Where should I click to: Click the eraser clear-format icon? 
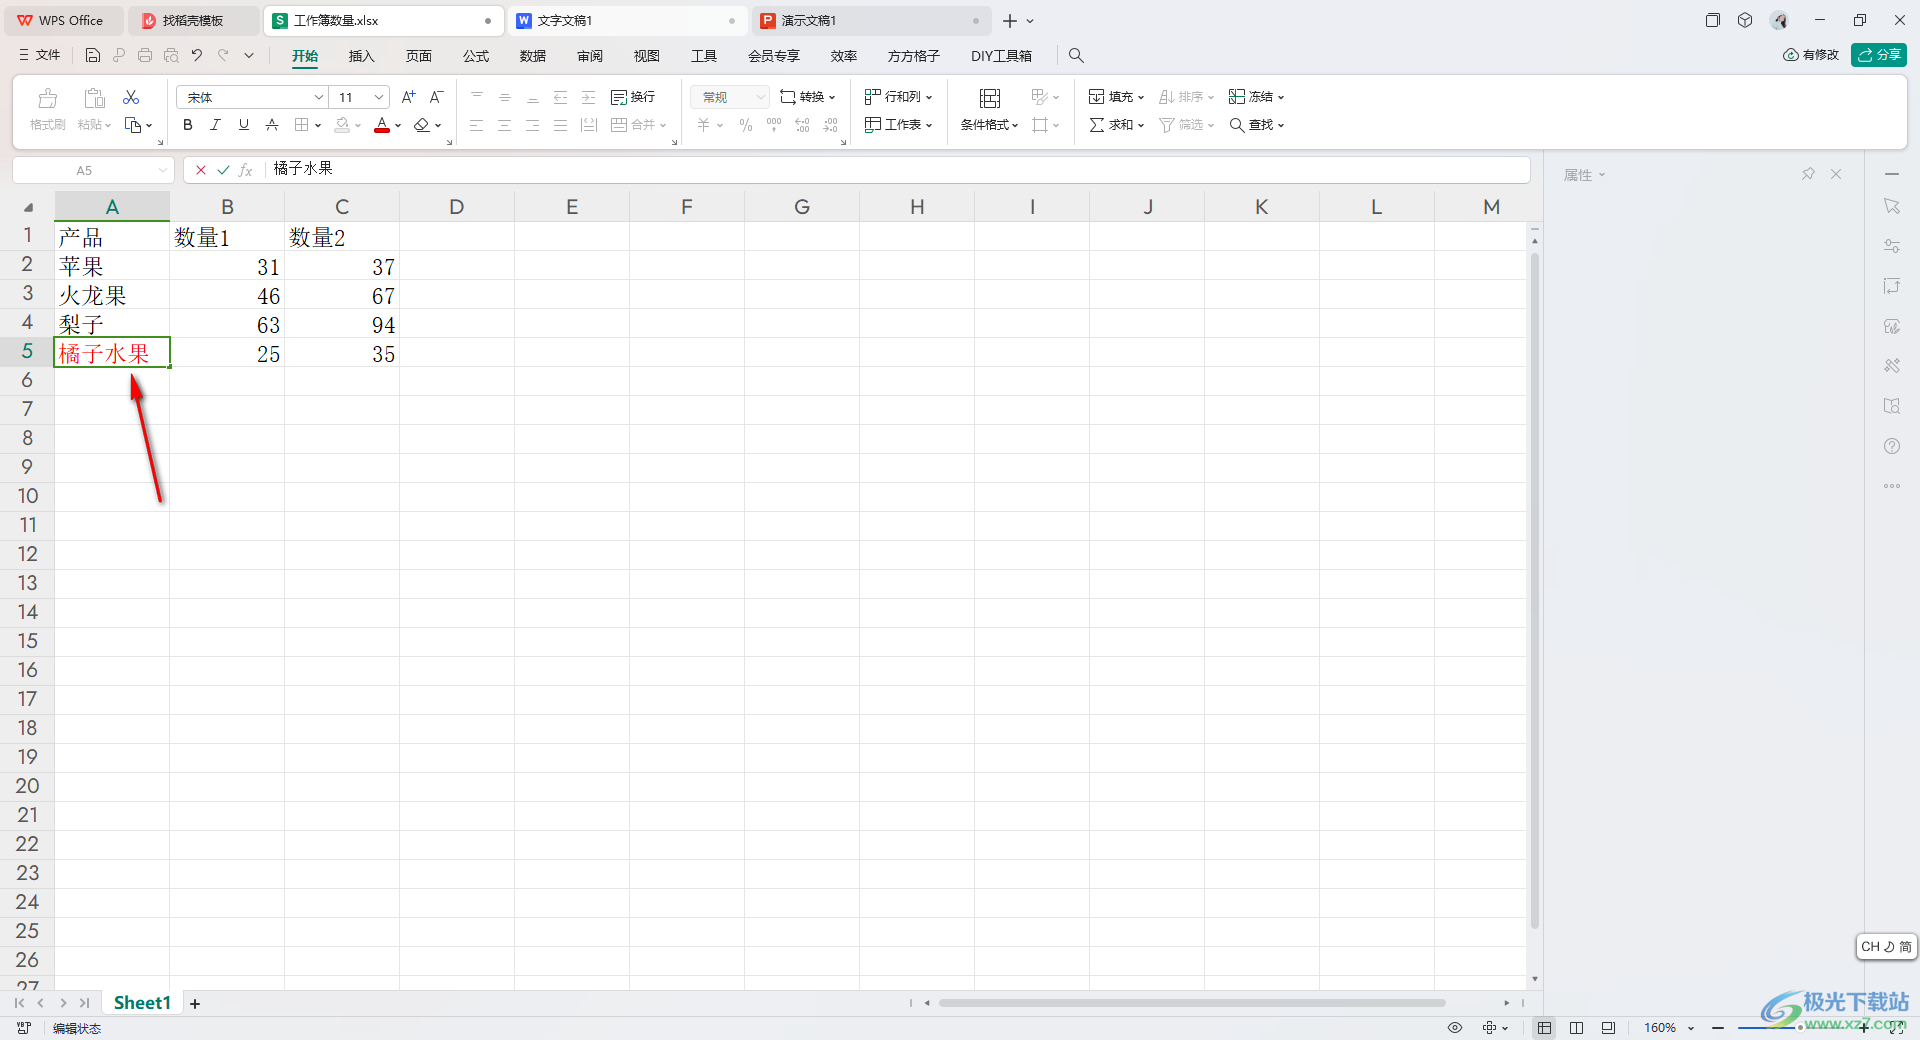tap(422, 125)
